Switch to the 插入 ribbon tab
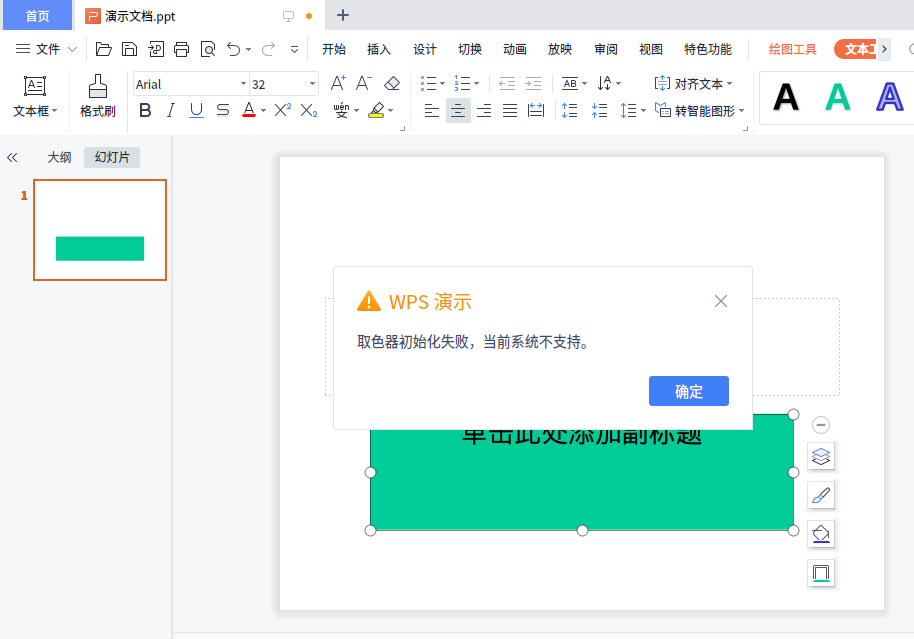 pyautogui.click(x=378, y=48)
